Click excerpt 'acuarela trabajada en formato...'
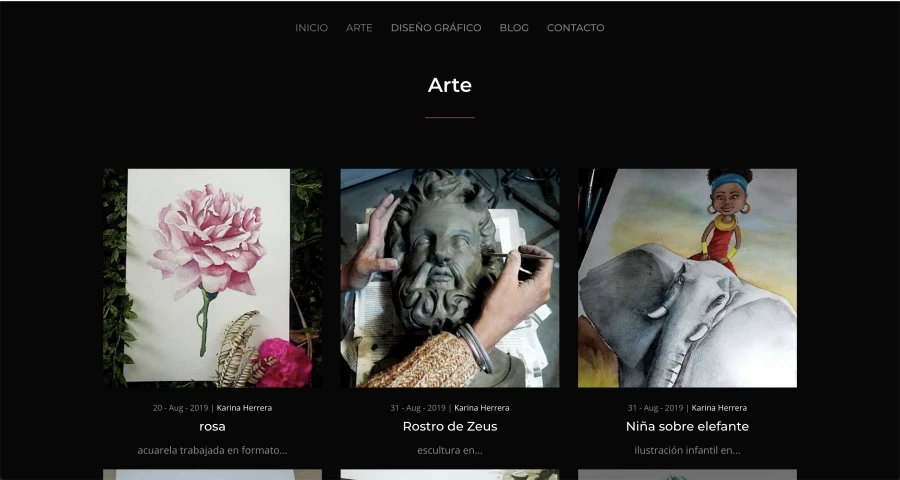This screenshot has height=480, width=900. tap(212, 450)
